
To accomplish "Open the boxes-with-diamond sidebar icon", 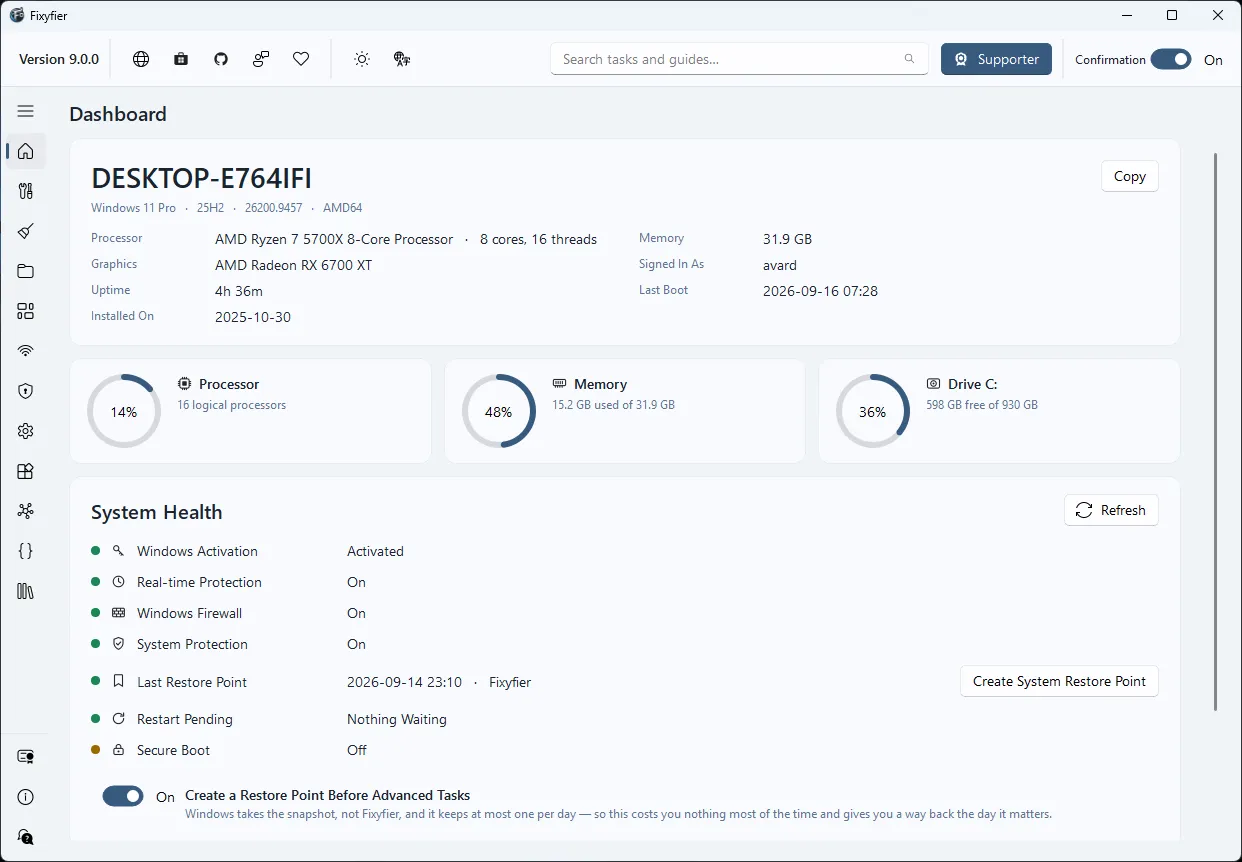I will [x=26, y=471].
